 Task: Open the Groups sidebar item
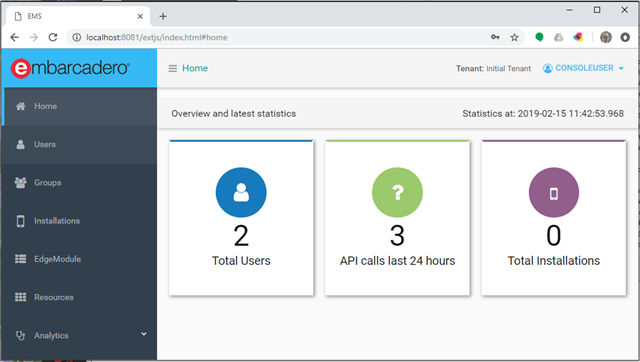(79, 182)
